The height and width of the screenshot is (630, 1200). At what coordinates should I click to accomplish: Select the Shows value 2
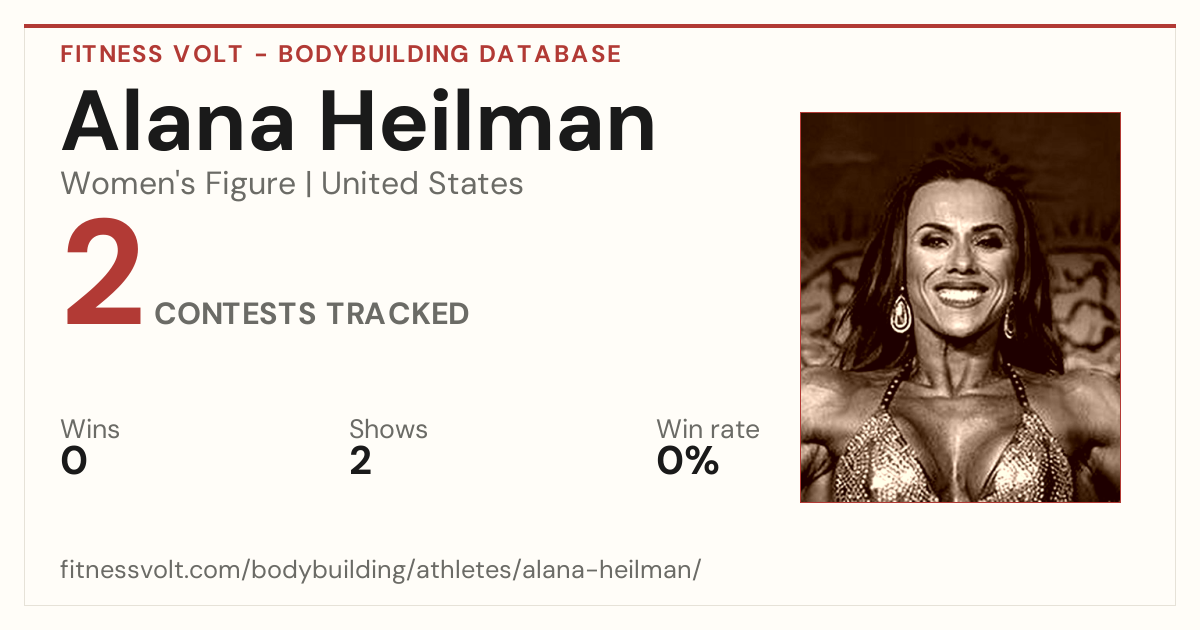point(361,461)
